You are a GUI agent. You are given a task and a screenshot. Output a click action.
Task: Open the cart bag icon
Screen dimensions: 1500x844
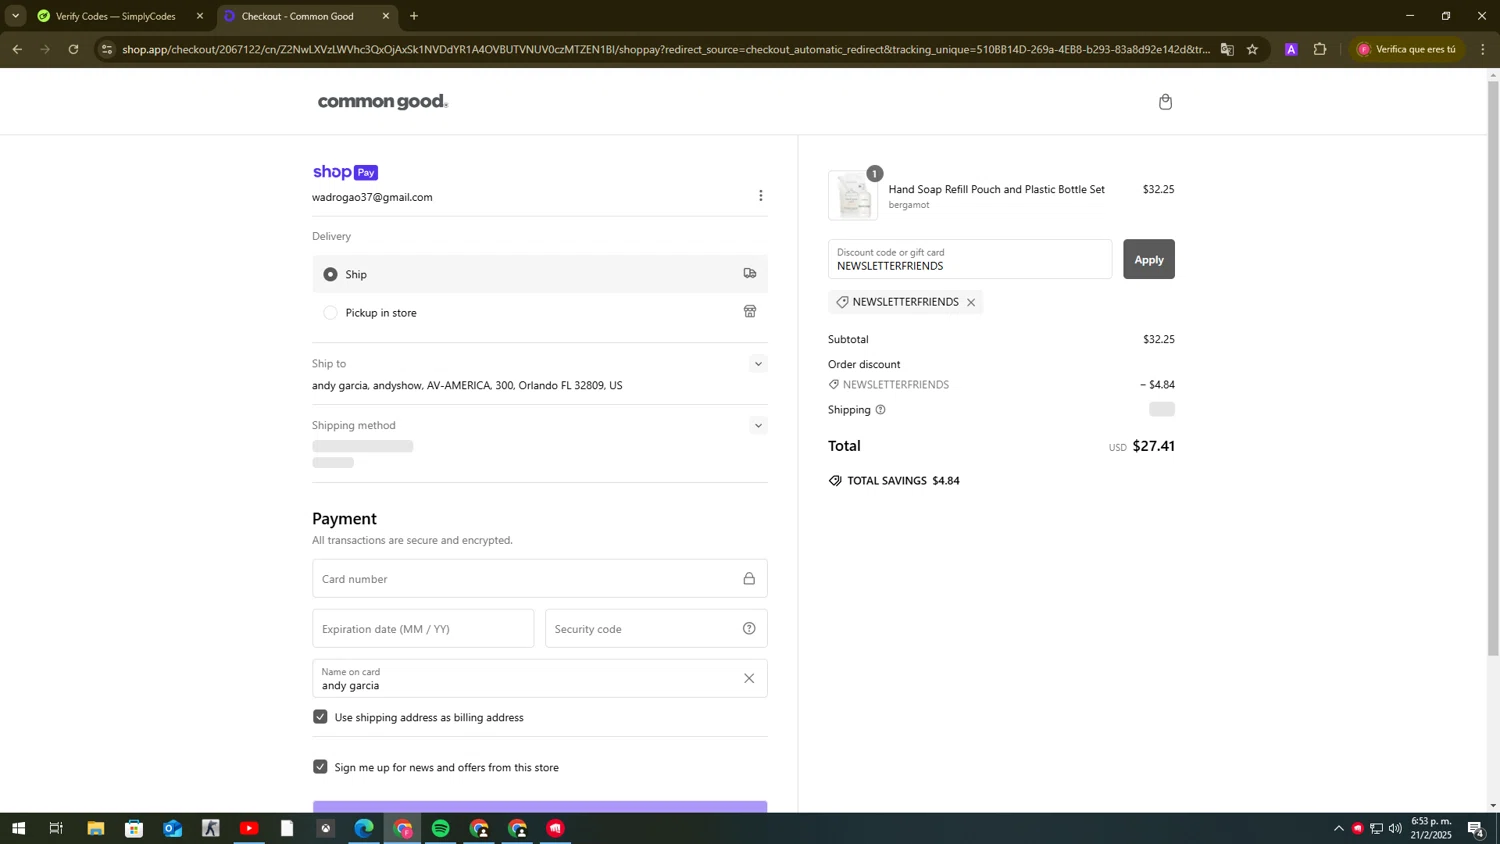[x=1165, y=102]
